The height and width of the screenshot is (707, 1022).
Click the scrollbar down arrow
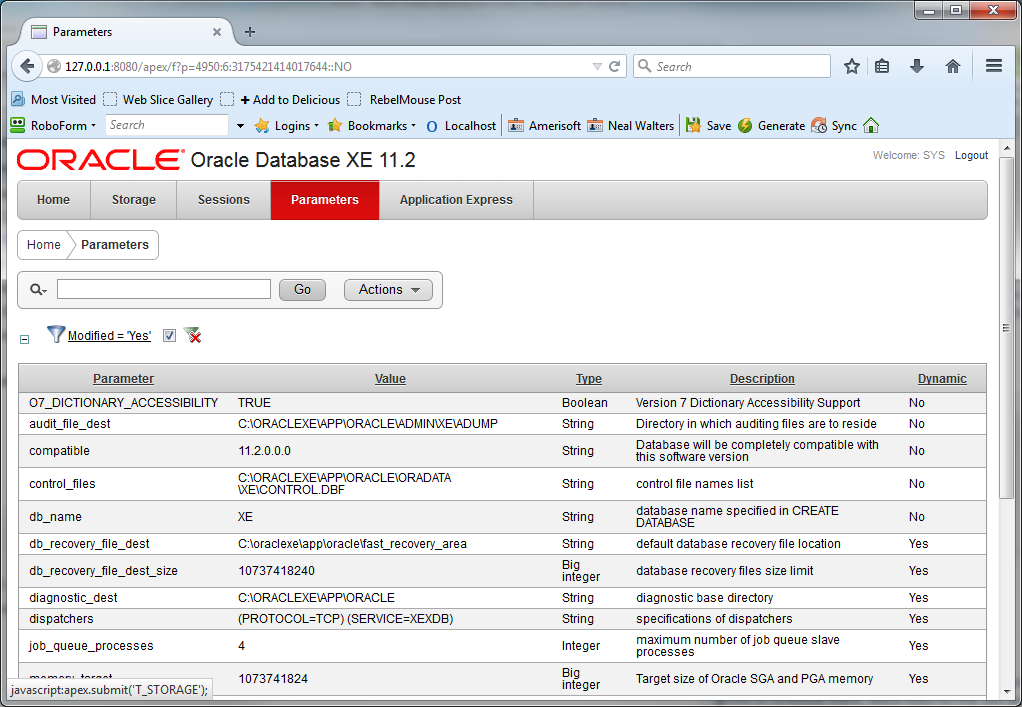click(1006, 691)
